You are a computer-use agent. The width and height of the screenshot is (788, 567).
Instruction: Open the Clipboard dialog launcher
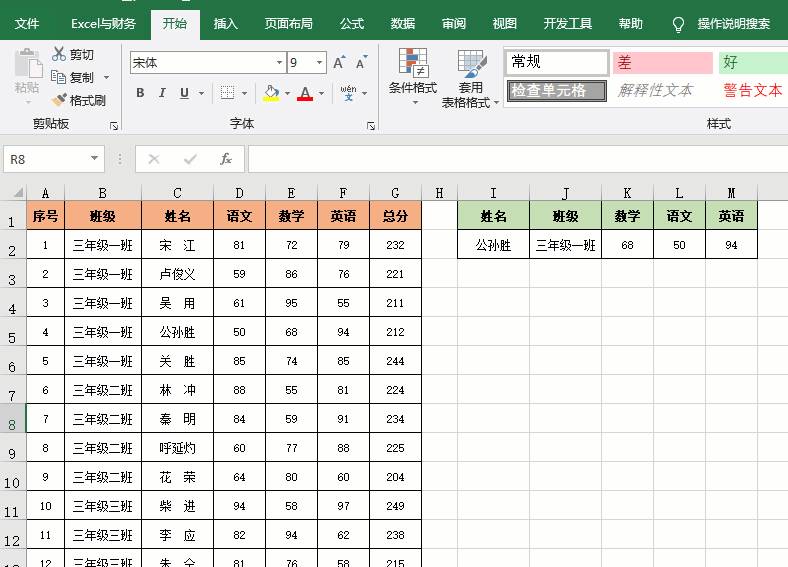pos(114,126)
